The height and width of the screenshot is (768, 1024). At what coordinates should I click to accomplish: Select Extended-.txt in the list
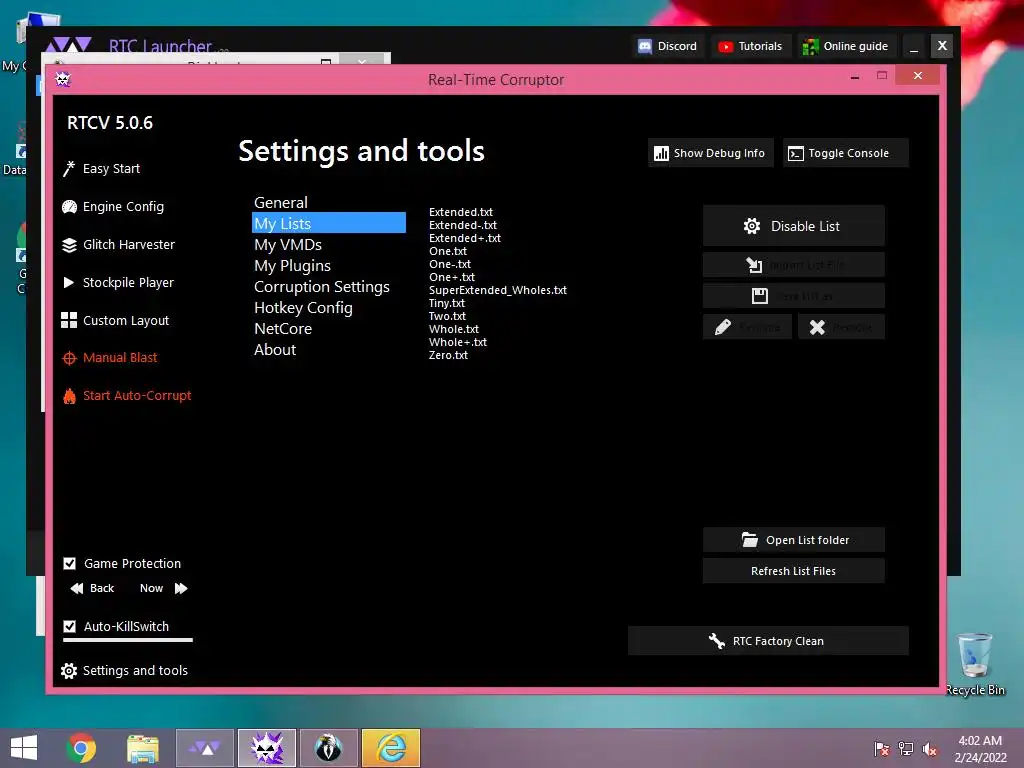tap(462, 225)
